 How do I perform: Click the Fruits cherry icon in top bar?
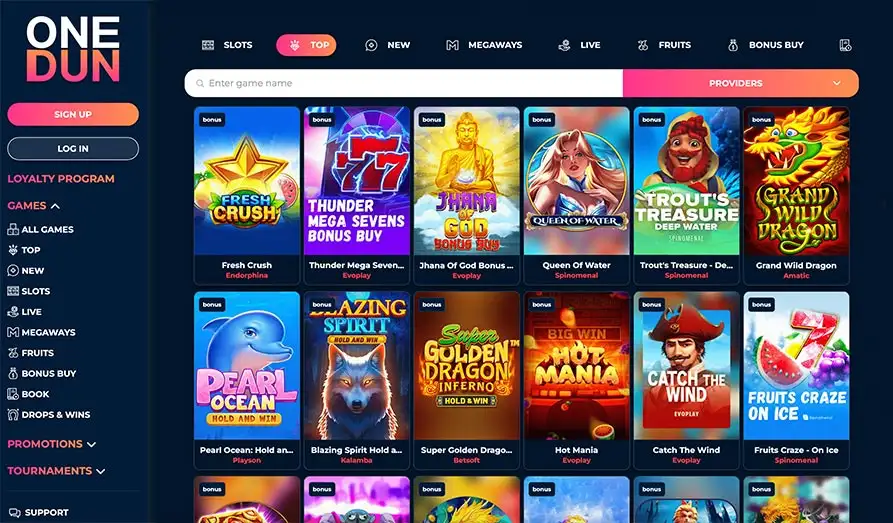coord(643,45)
